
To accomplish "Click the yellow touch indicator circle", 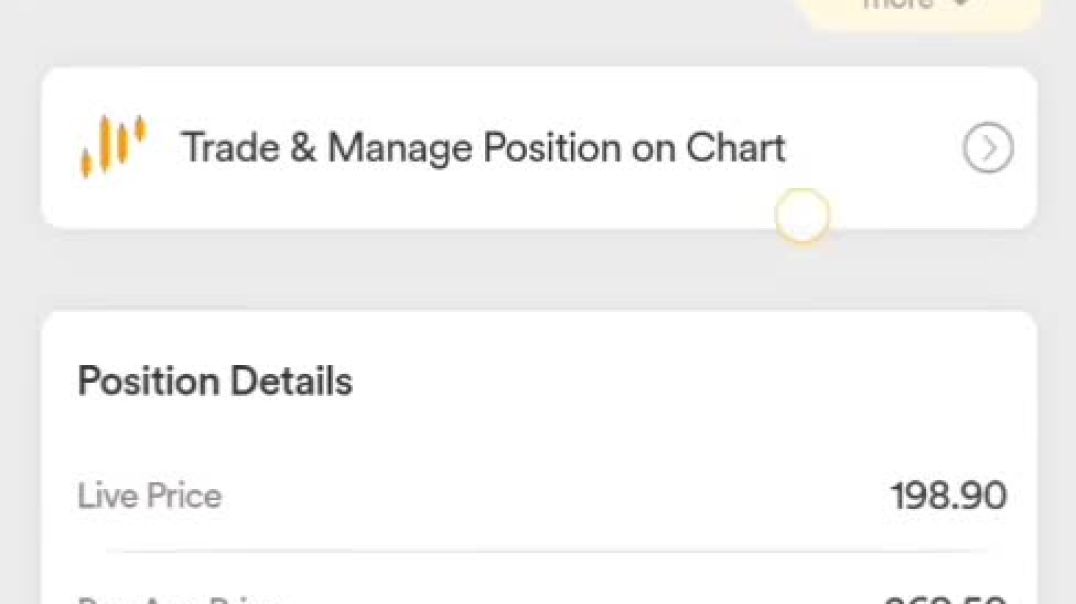I will (x=802, y=216).
